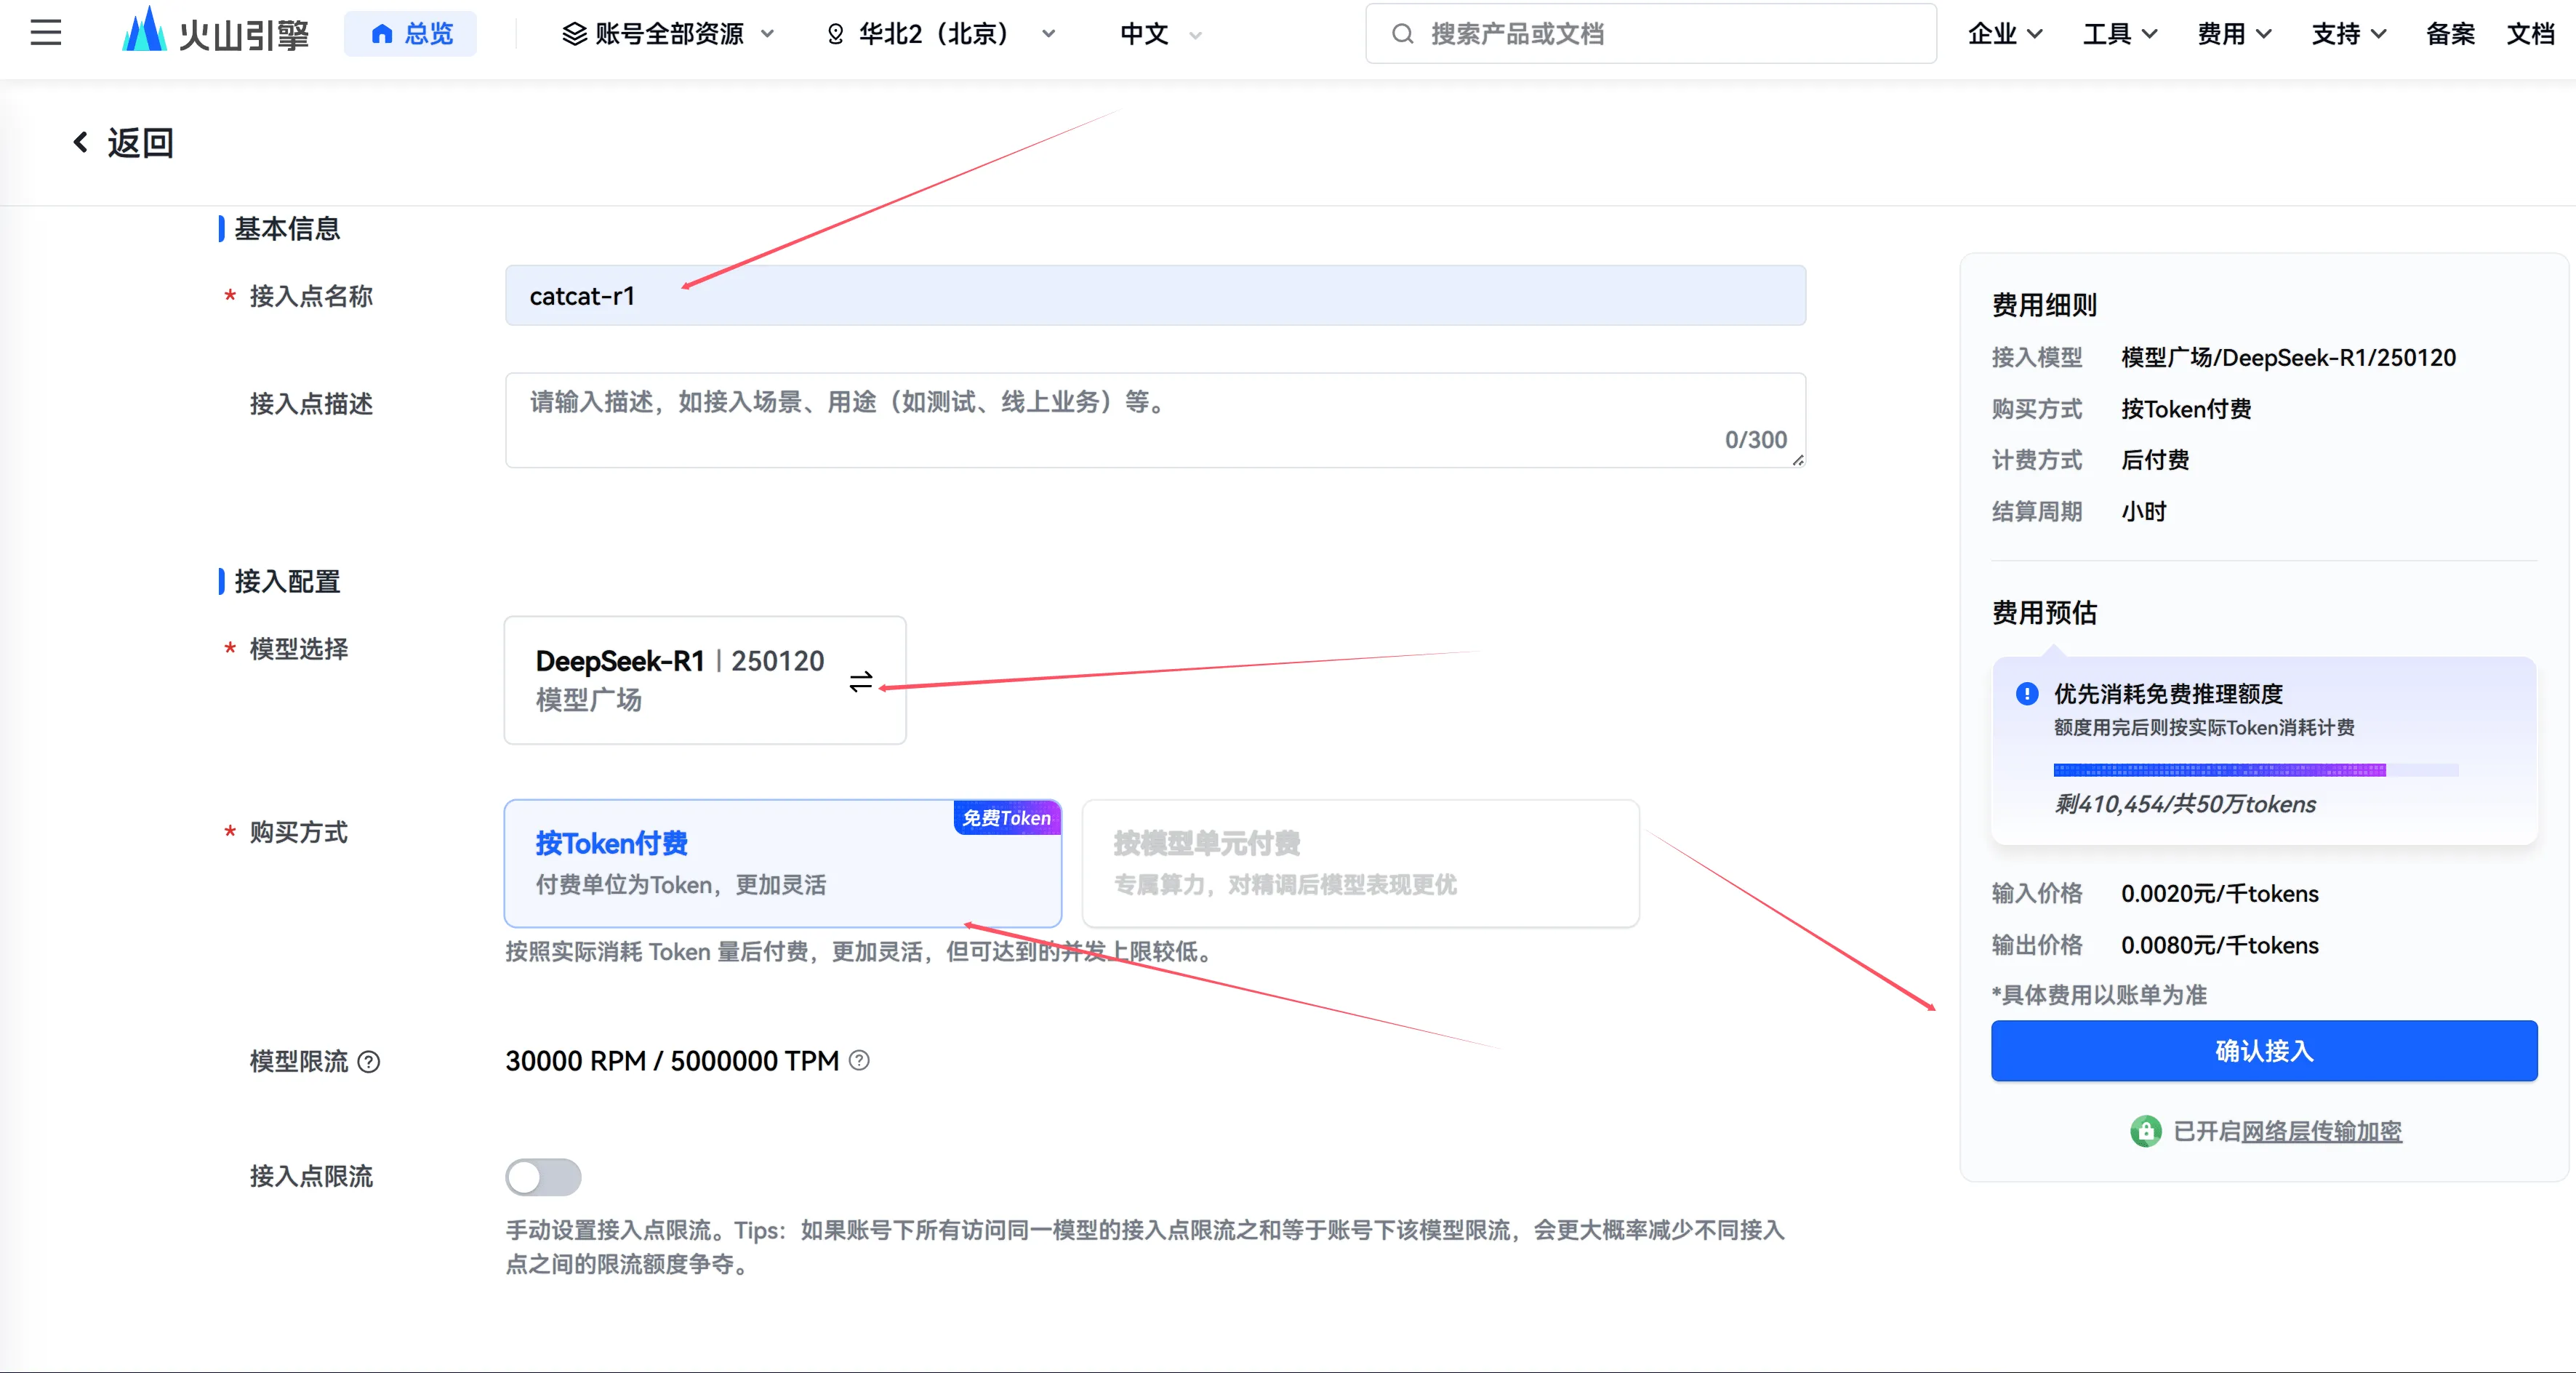Click the search magnifier icon
The image size is (2576, 1373).
click(1402, 34)
